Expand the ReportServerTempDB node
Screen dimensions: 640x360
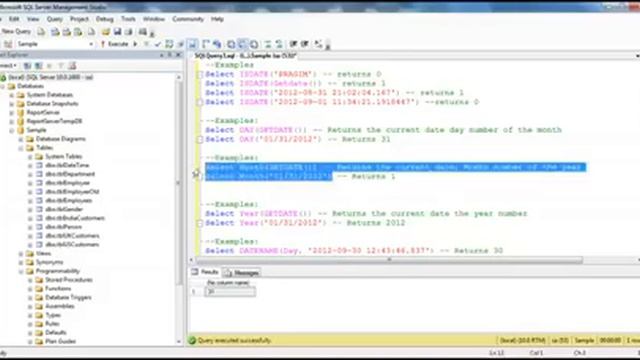pos(12,121)
